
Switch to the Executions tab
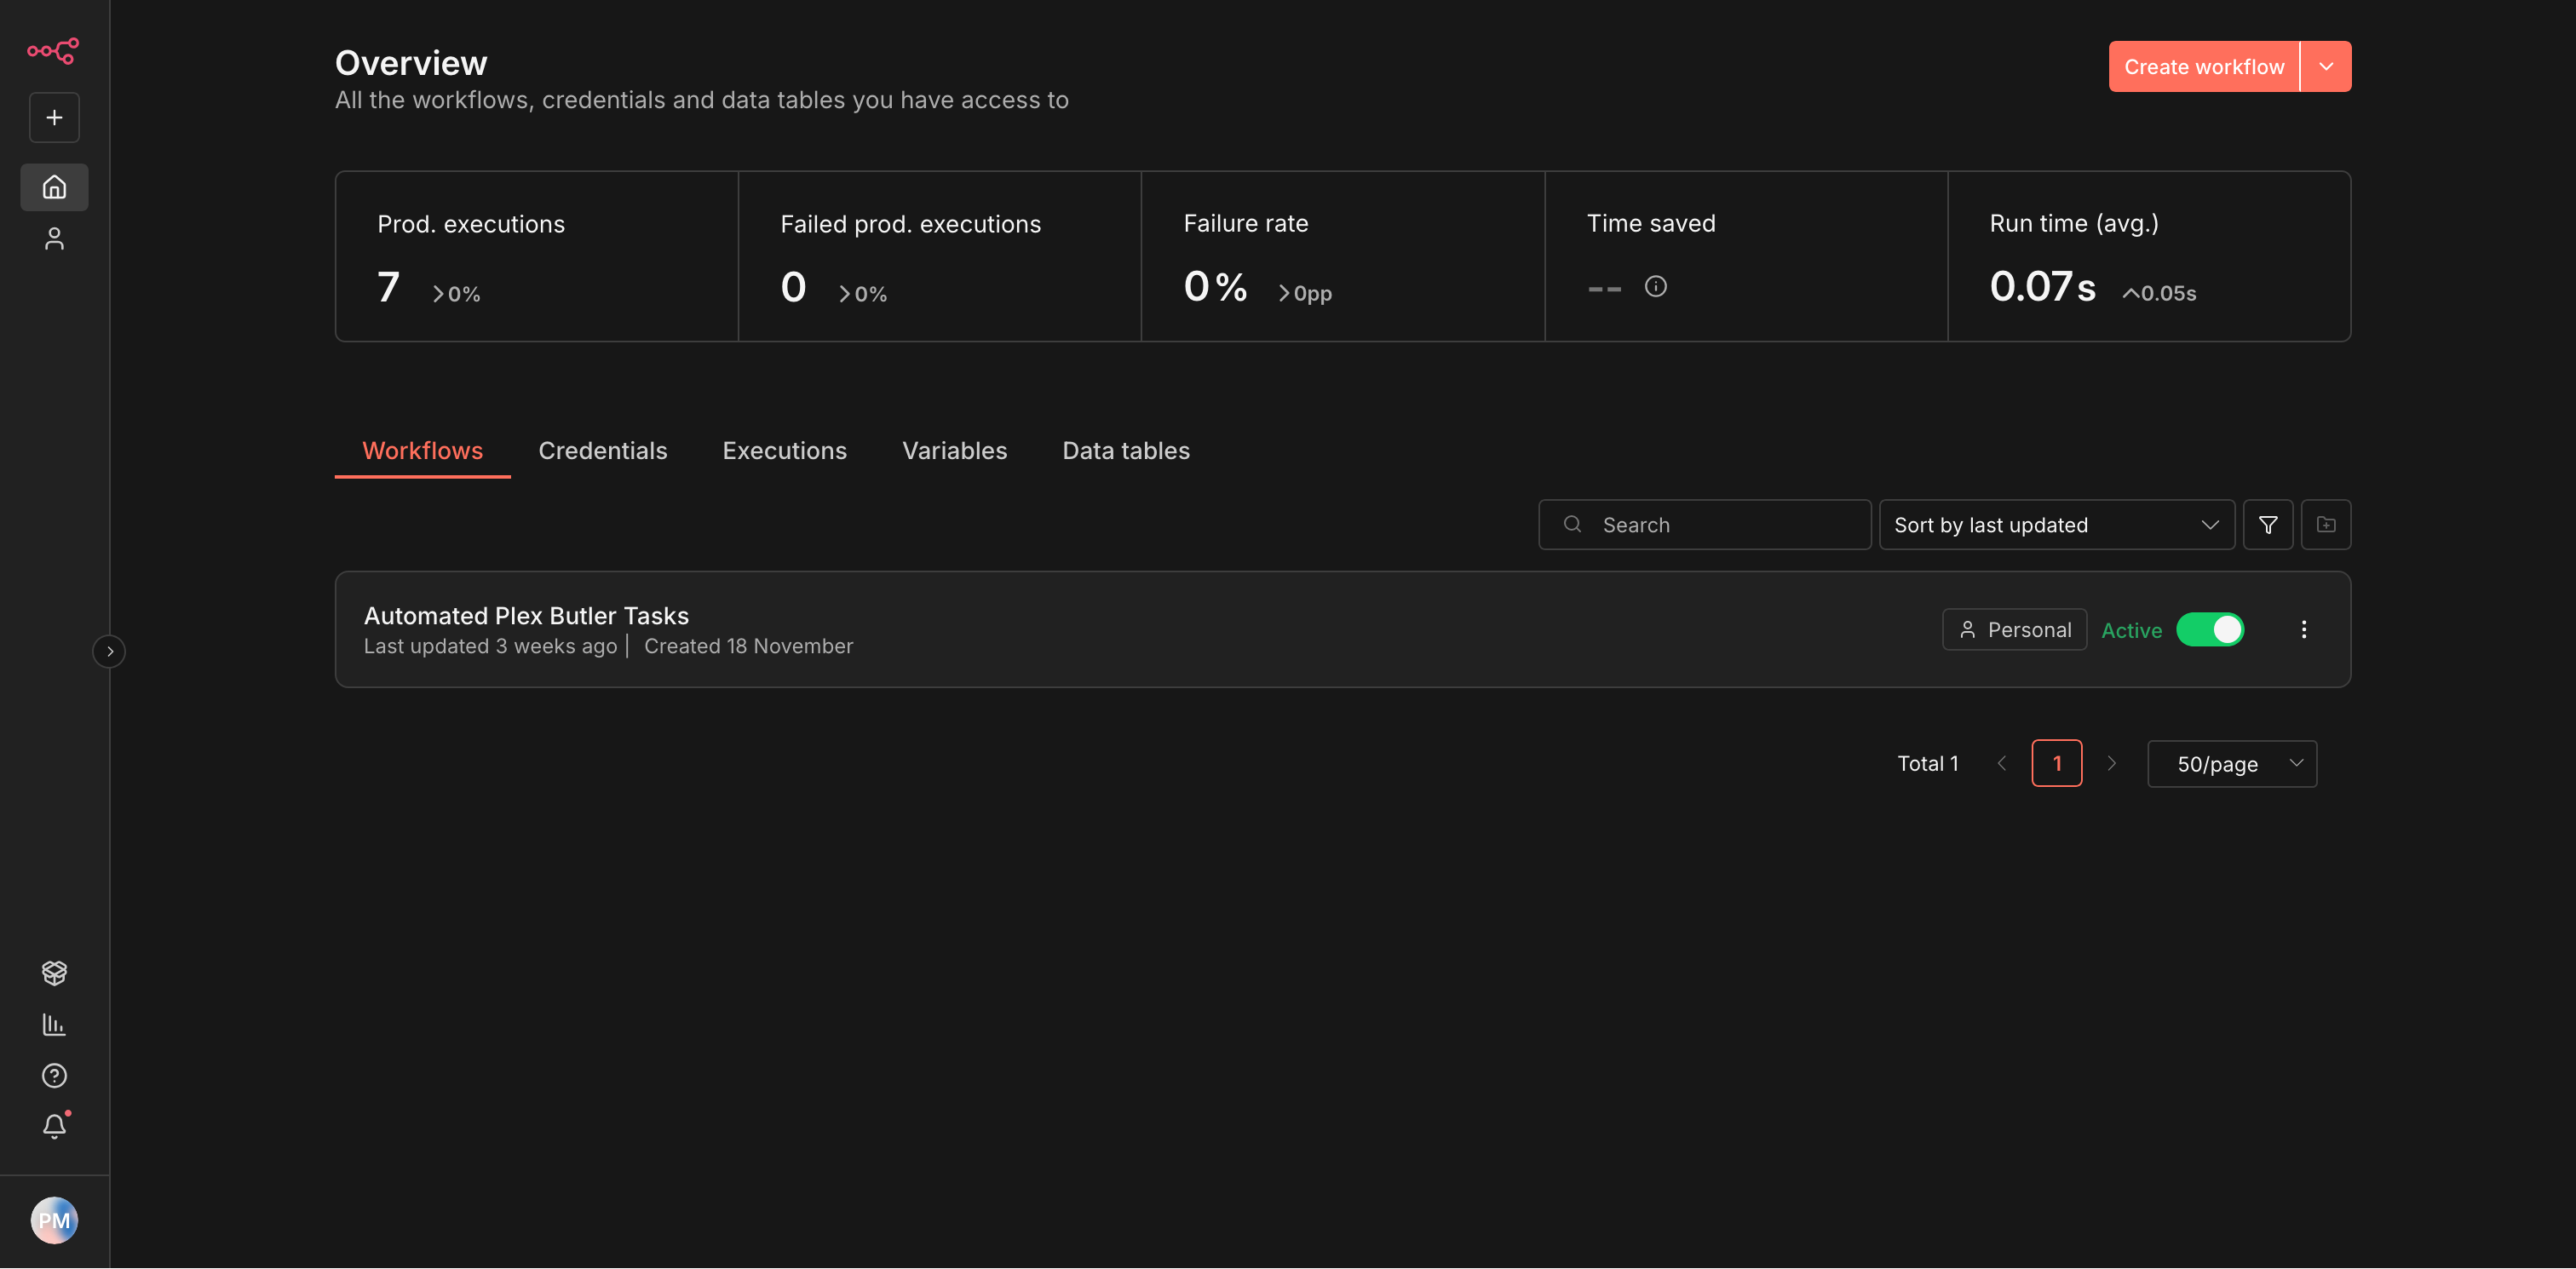coord(784,451)
